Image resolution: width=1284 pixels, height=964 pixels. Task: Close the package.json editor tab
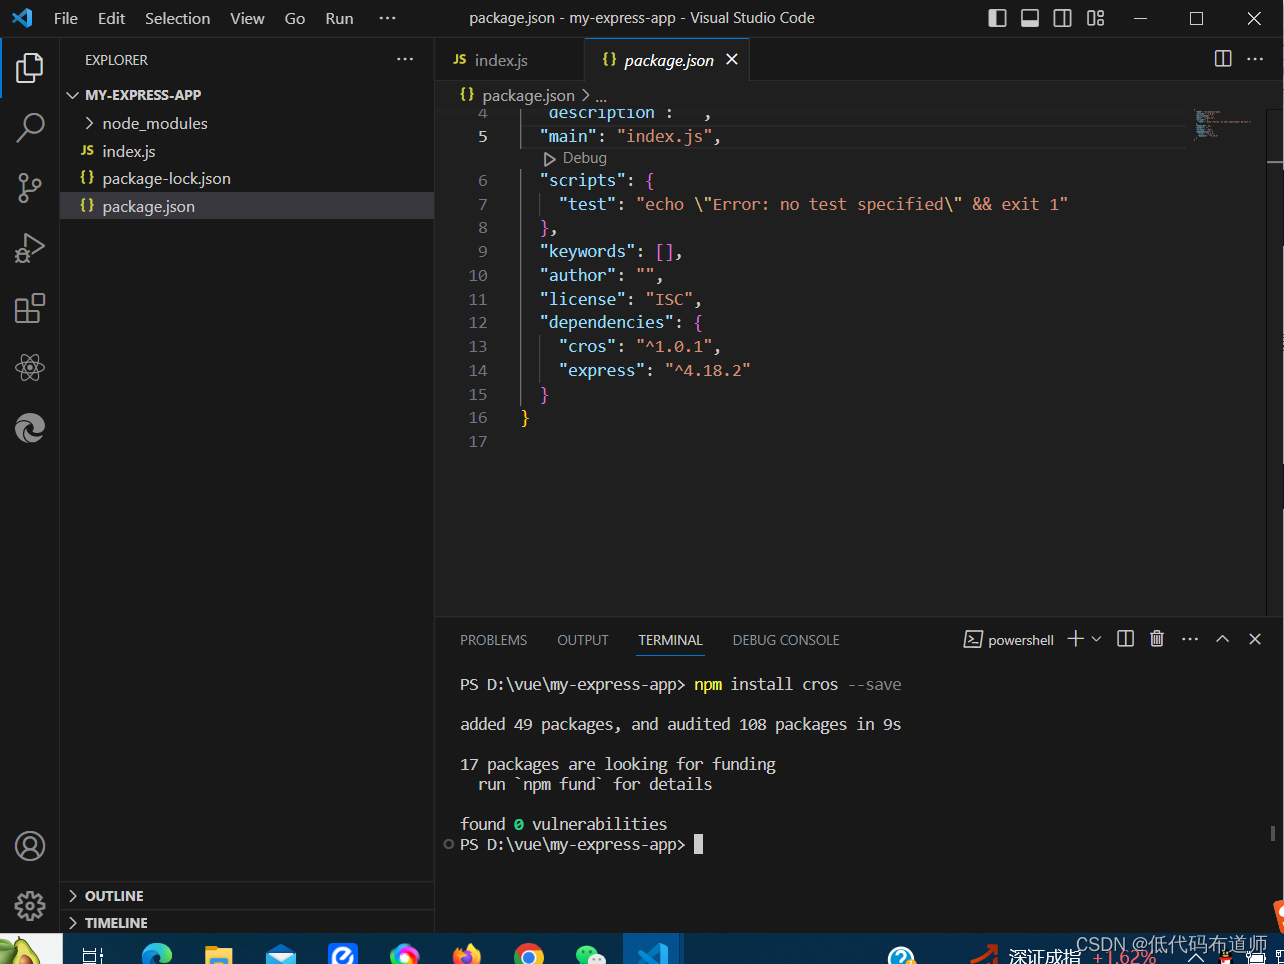(x=732, y=59)
